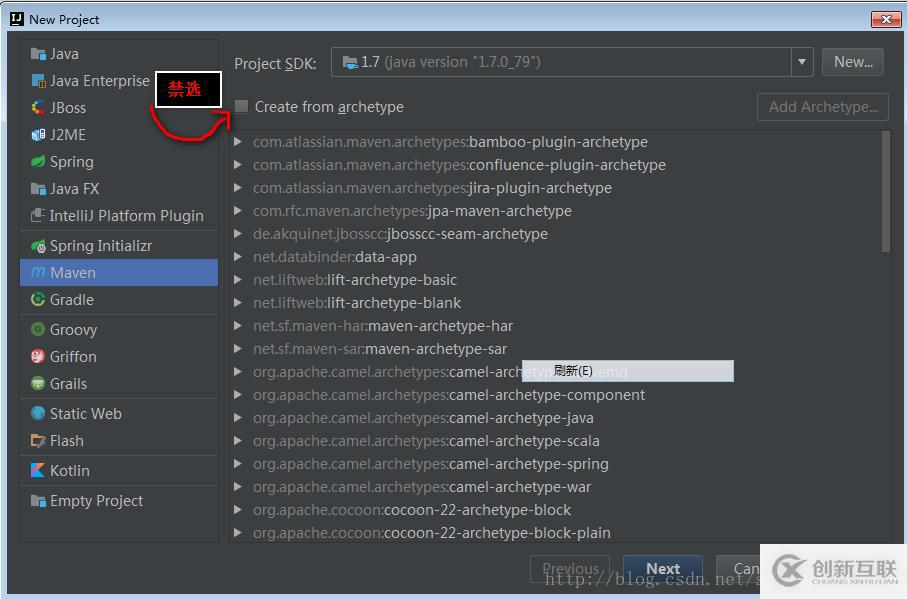Click the archetype list vertical scrollbar

coord(886,191)
